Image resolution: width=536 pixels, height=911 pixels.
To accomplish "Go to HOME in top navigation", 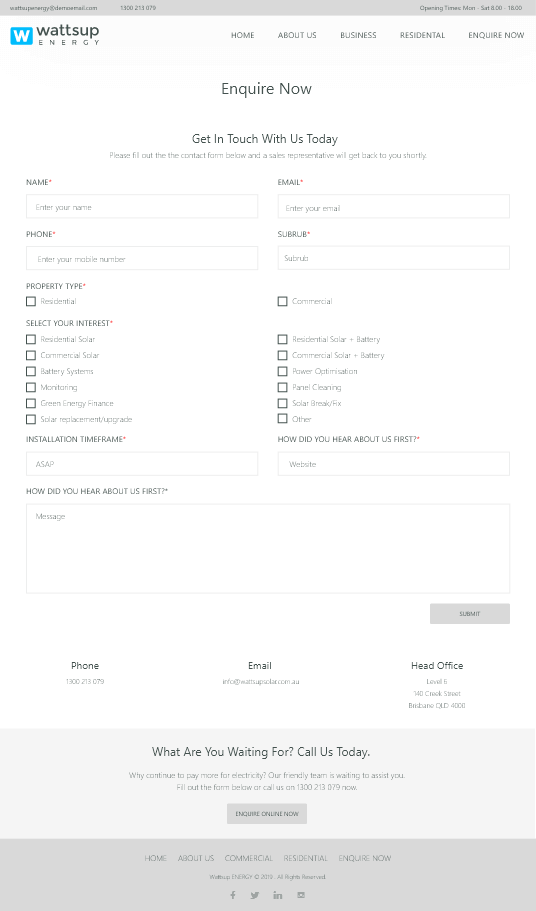I will point(243,35).
